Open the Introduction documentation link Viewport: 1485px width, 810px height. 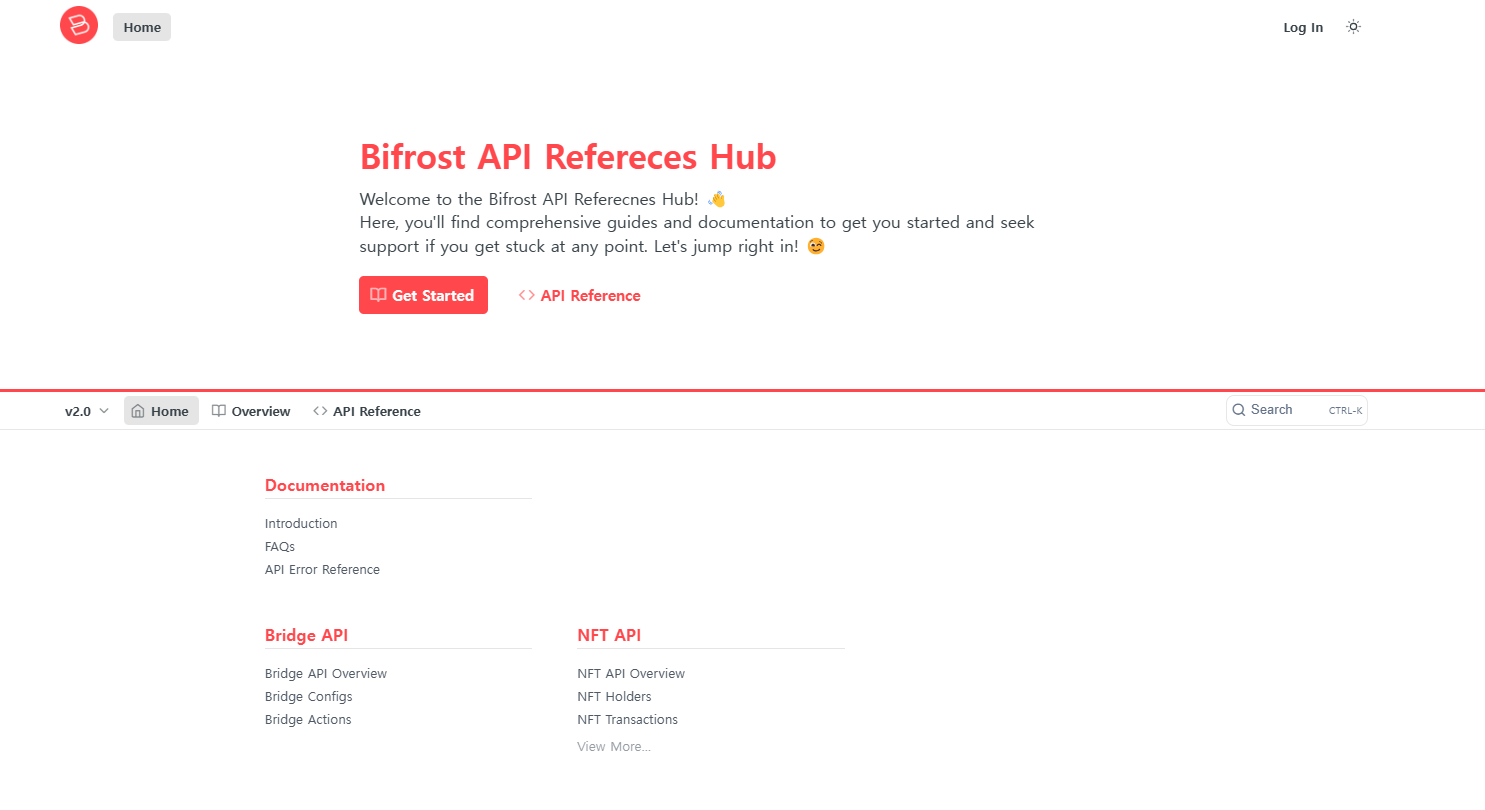click(301, 524)
